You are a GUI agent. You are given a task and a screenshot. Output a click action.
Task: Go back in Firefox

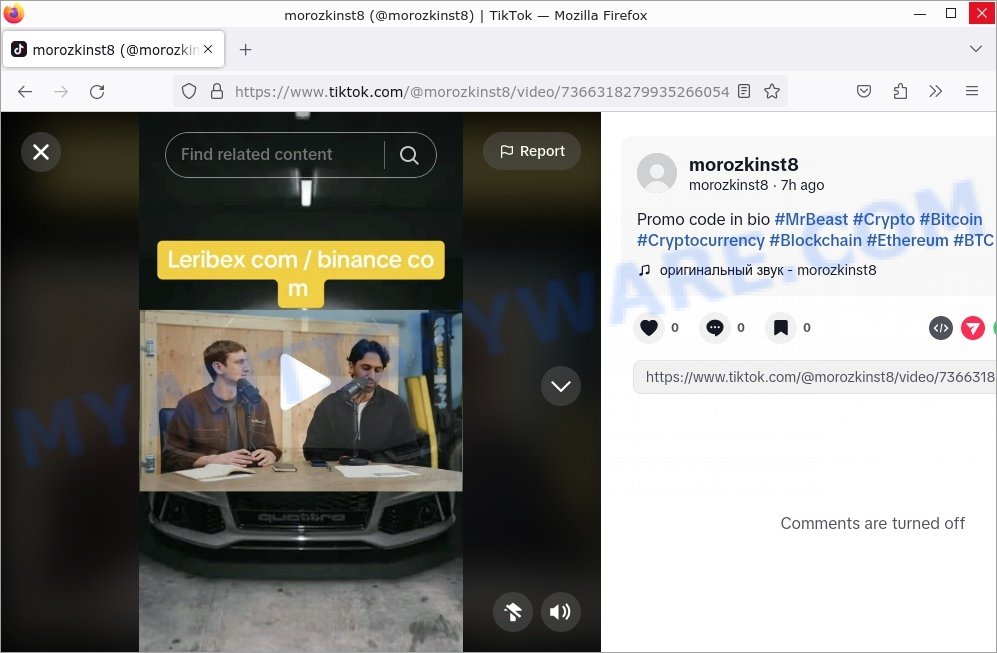25,92
